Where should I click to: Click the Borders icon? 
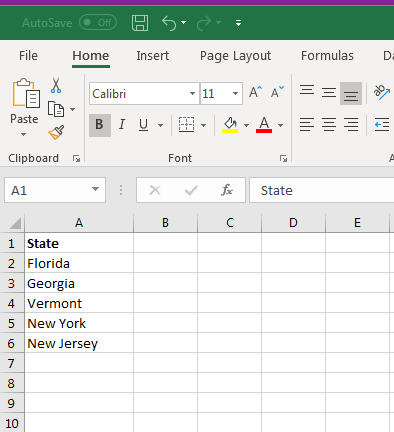pyautogui.click(x=186, y=125)
